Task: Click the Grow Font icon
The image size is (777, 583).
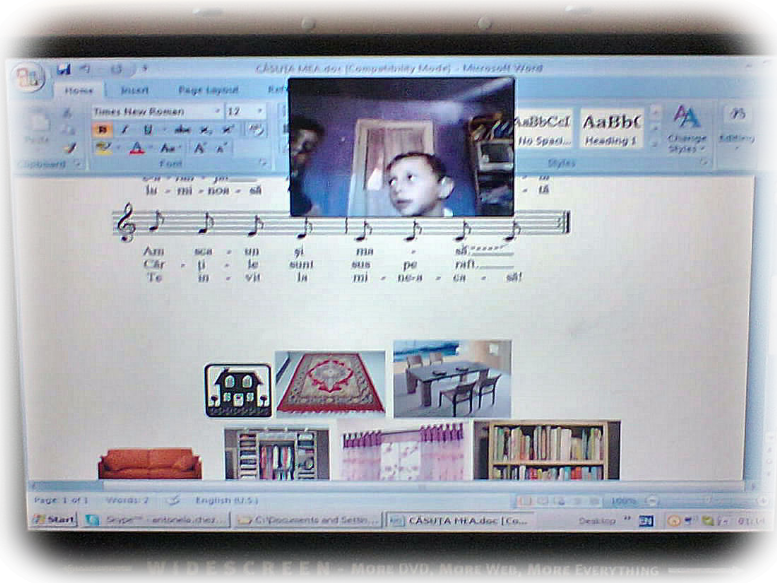Action: pos(198,148)
